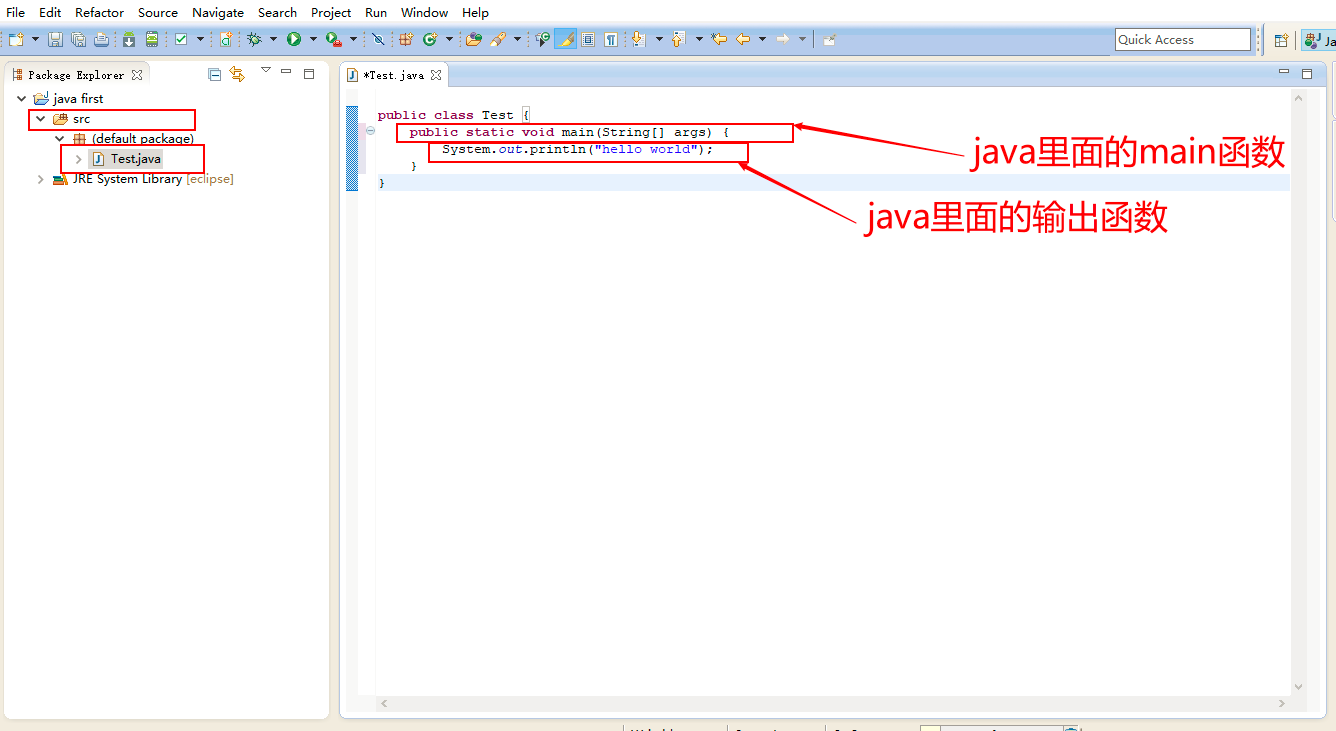Viewport: 1336px width, 731px height.
Task: Click the Forward navigation arrow
Action: [x=783, y=39]
